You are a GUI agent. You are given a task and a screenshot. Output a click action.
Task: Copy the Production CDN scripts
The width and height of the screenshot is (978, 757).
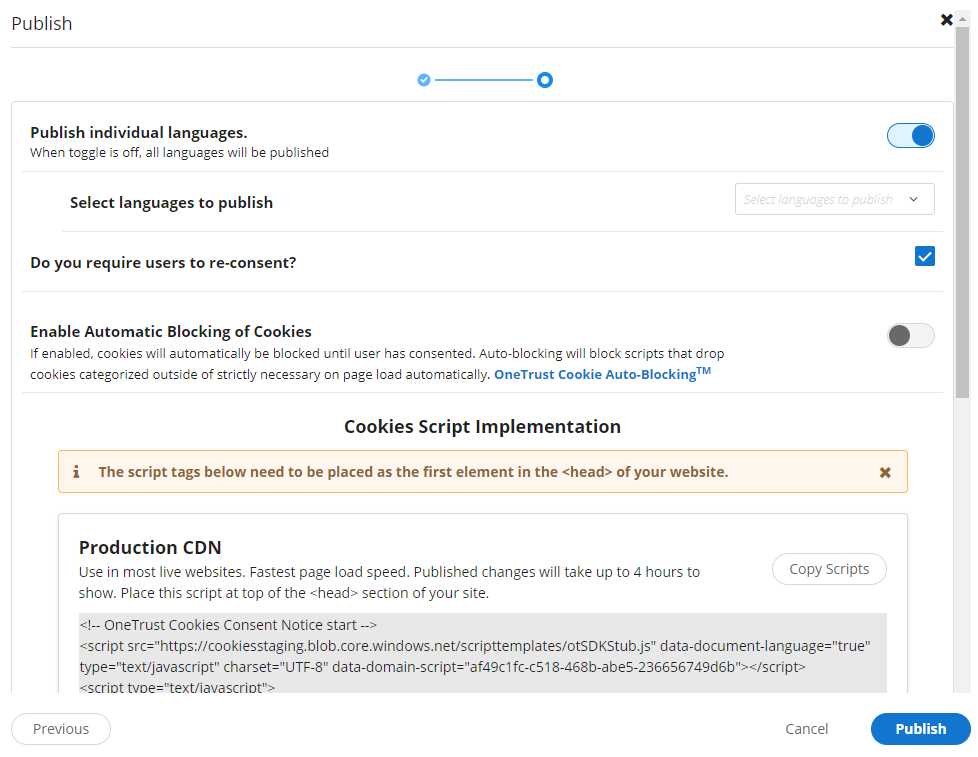point(829,569)
